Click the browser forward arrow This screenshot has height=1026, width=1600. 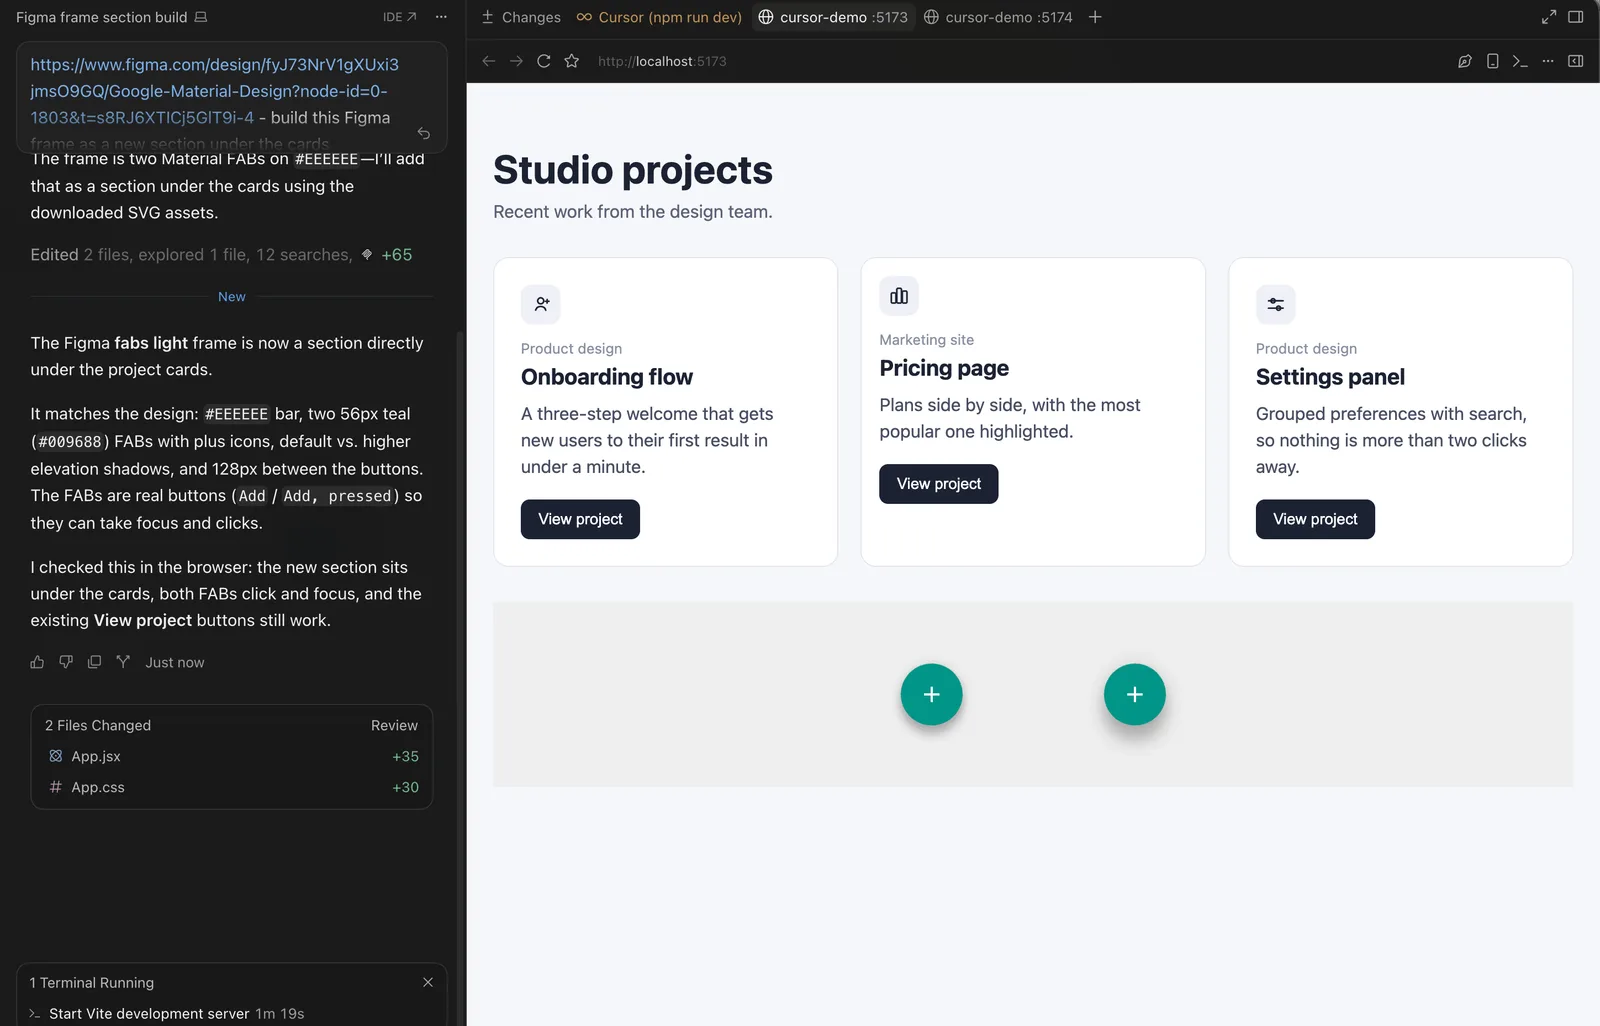click(x=516, y=61)
